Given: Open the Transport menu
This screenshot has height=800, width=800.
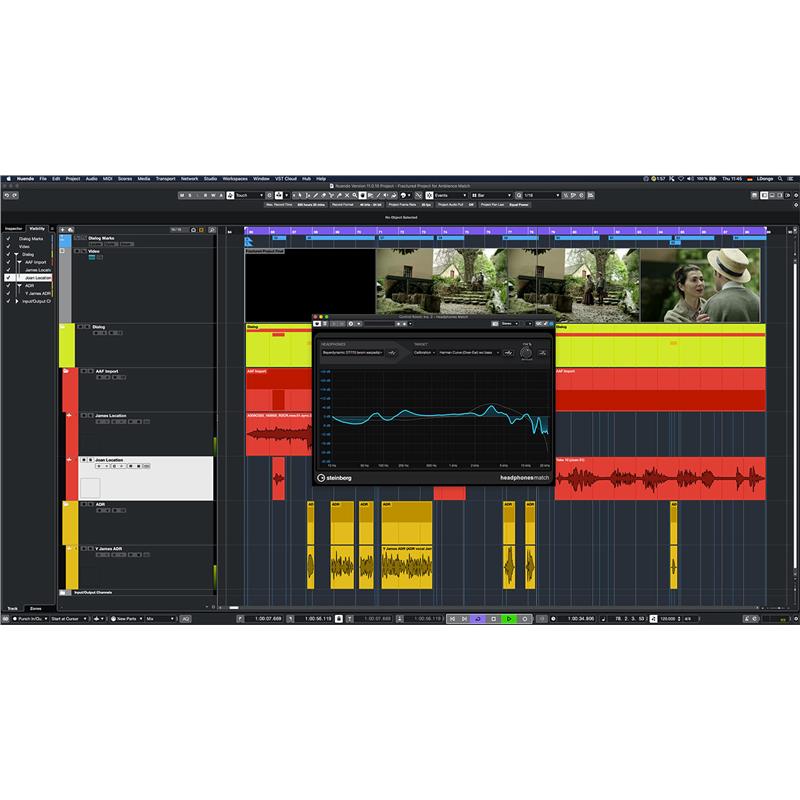Looking at the screenshot, I should coord(165,179).
